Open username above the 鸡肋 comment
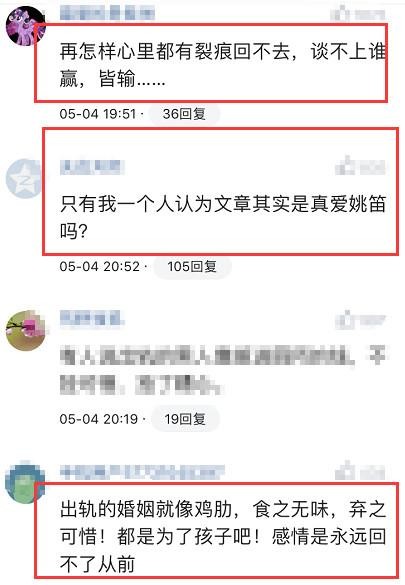Image resolution: width=405 pixels, height=585 pixels. pyautogui.click(x=142, y=472)
